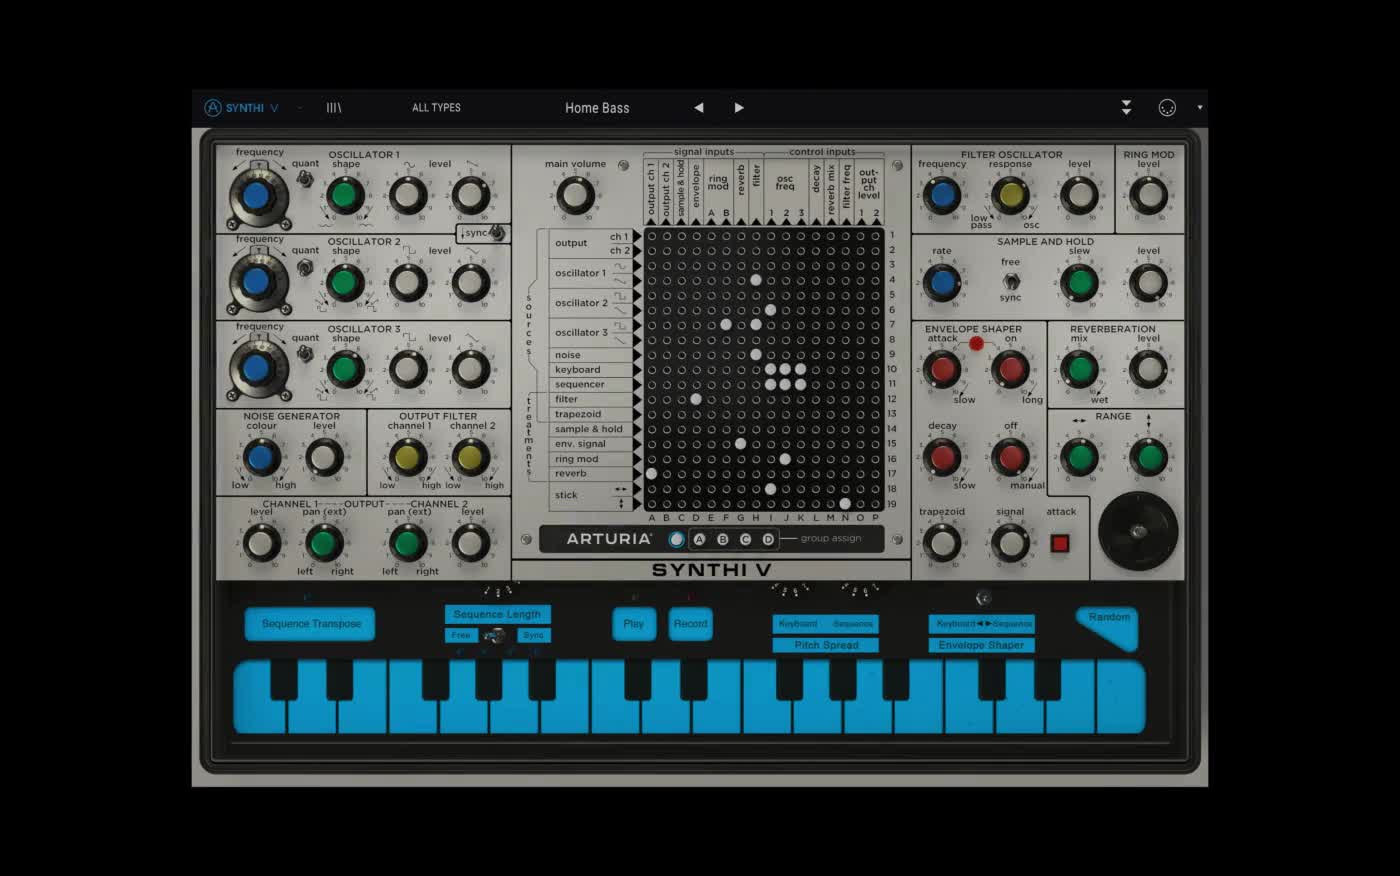Click a pin in the patch matrix grid
This screenshot has height=876, width=1400.
pos(756,280)
